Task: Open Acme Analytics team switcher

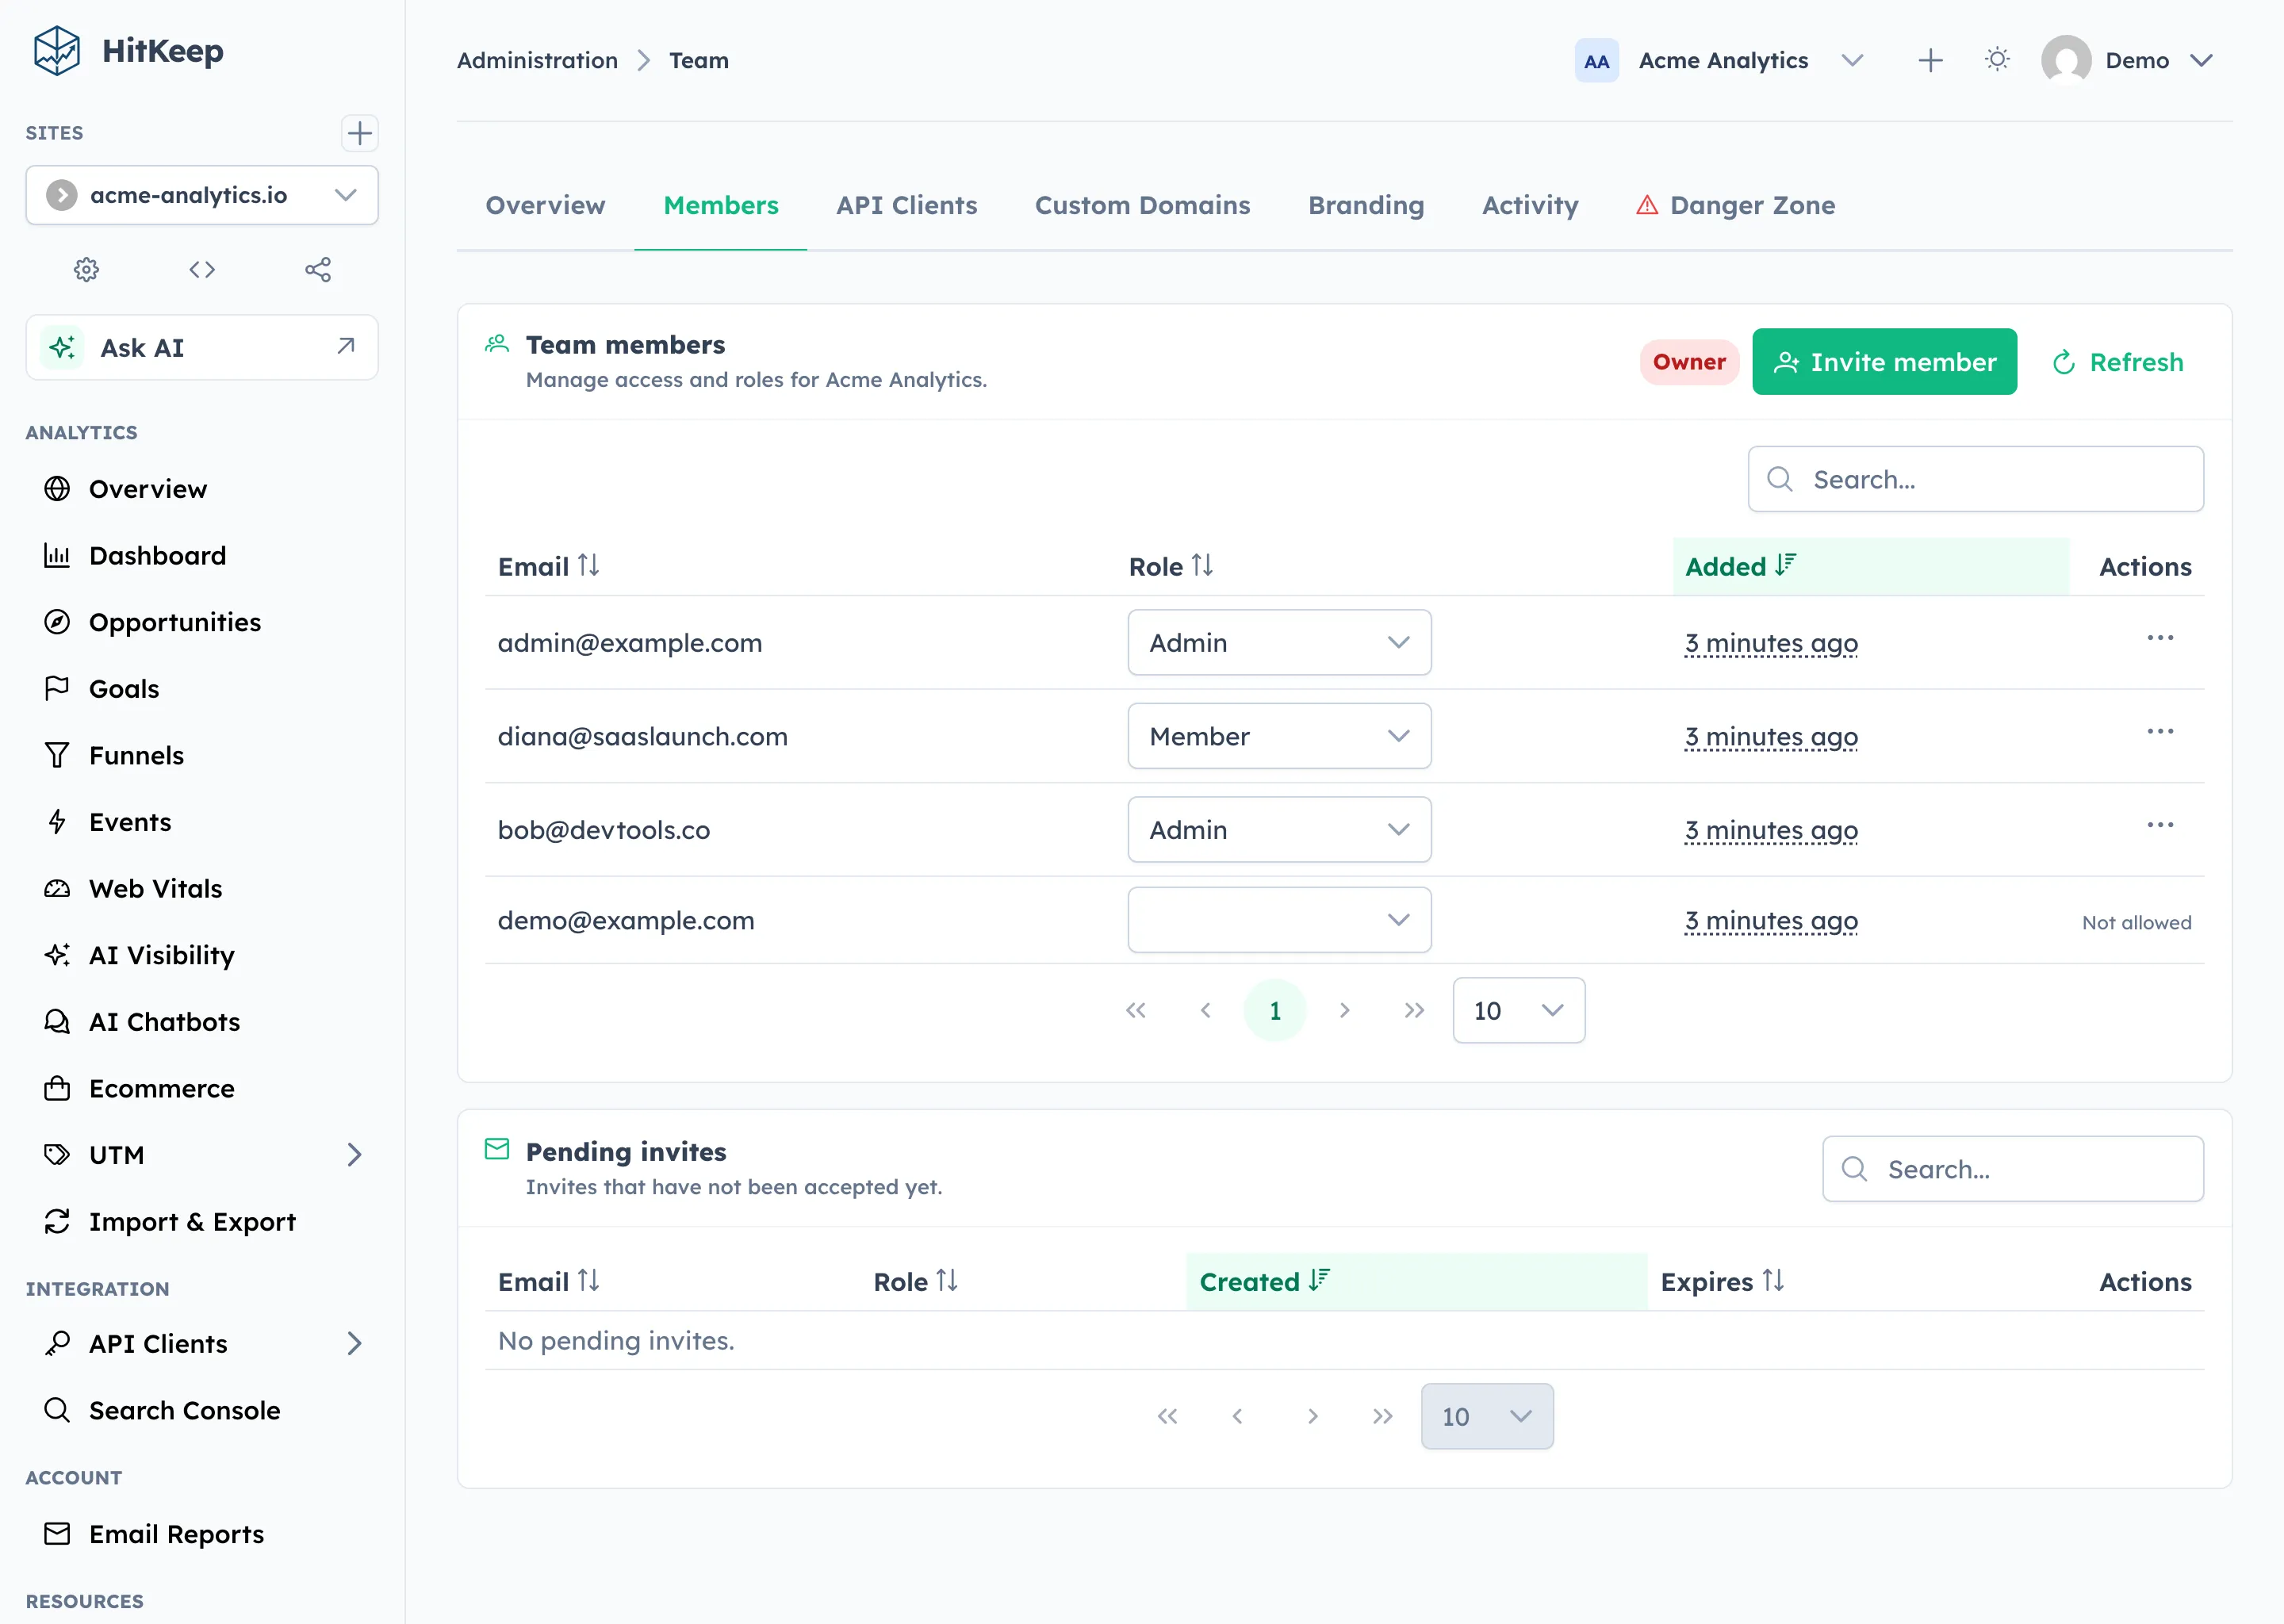Action: click(x=1720, y=61)
